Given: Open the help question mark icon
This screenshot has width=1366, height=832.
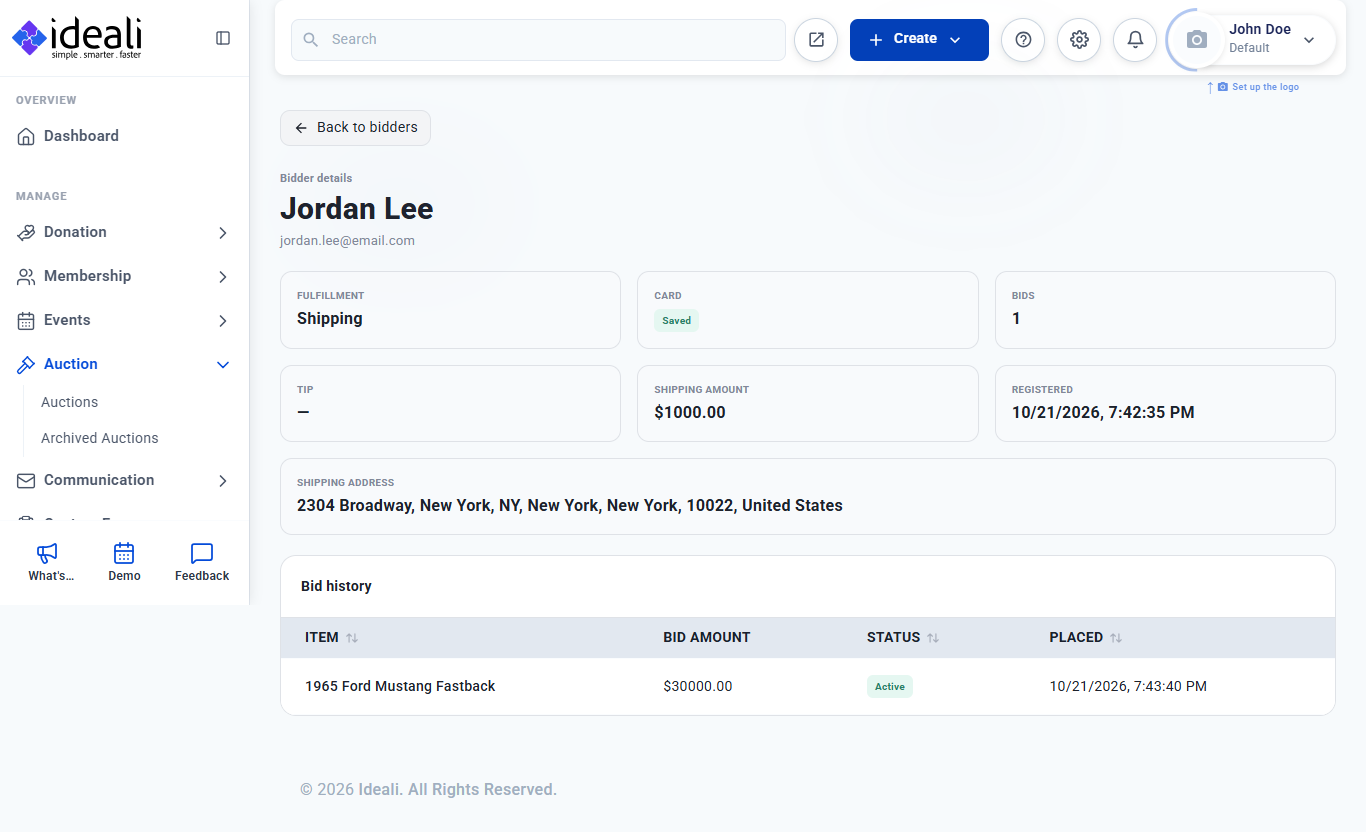Looking at the screenshot, I should tap(1023, 40).
